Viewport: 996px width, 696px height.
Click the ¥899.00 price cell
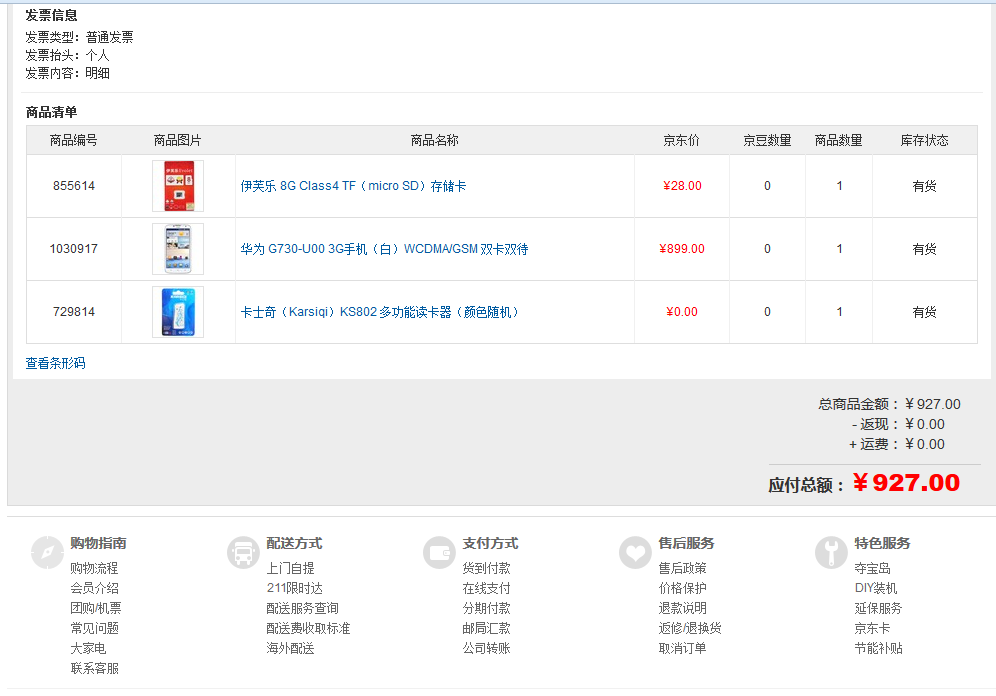[x=682, y=249]
